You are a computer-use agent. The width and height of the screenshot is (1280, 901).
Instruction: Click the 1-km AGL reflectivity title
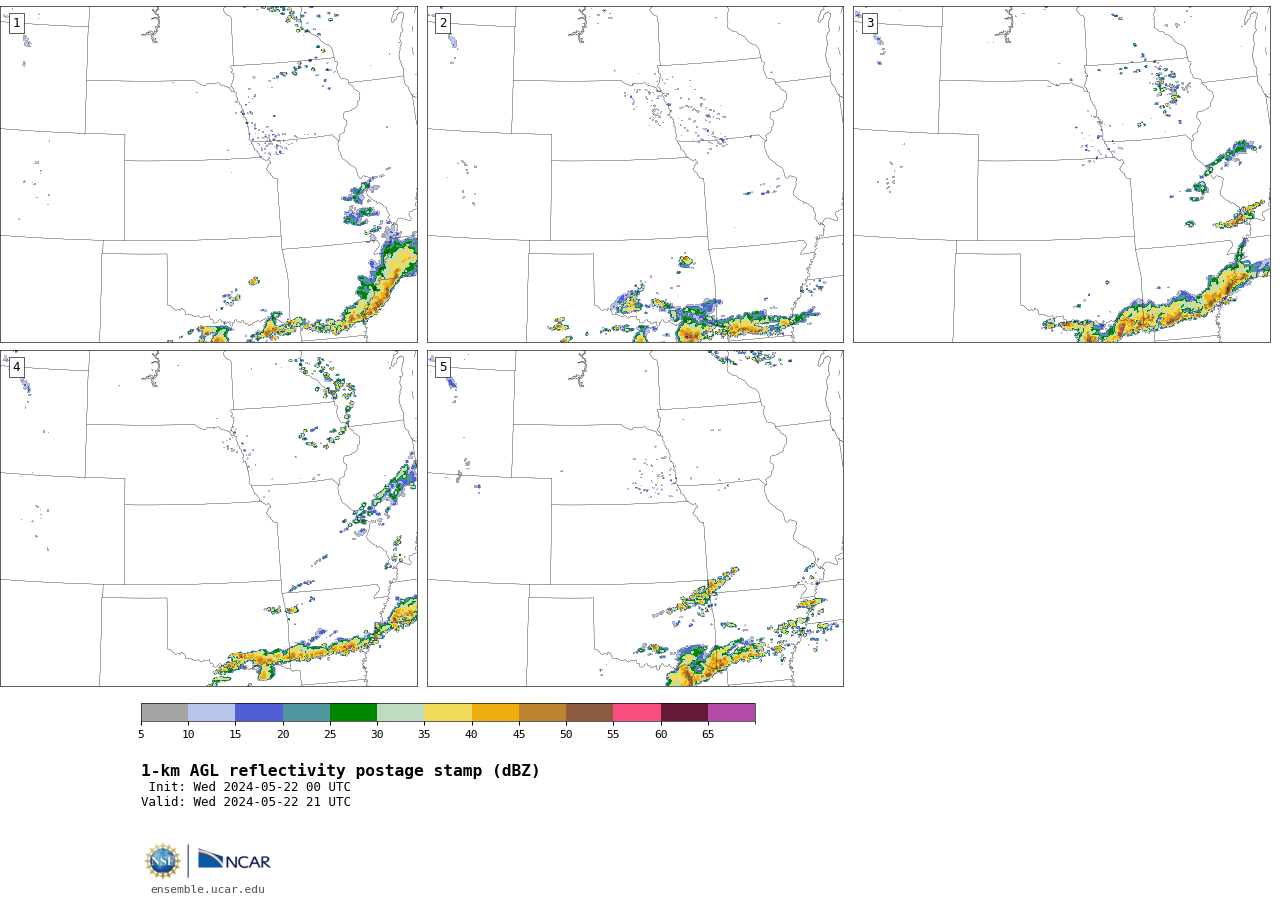click(340, 771)
